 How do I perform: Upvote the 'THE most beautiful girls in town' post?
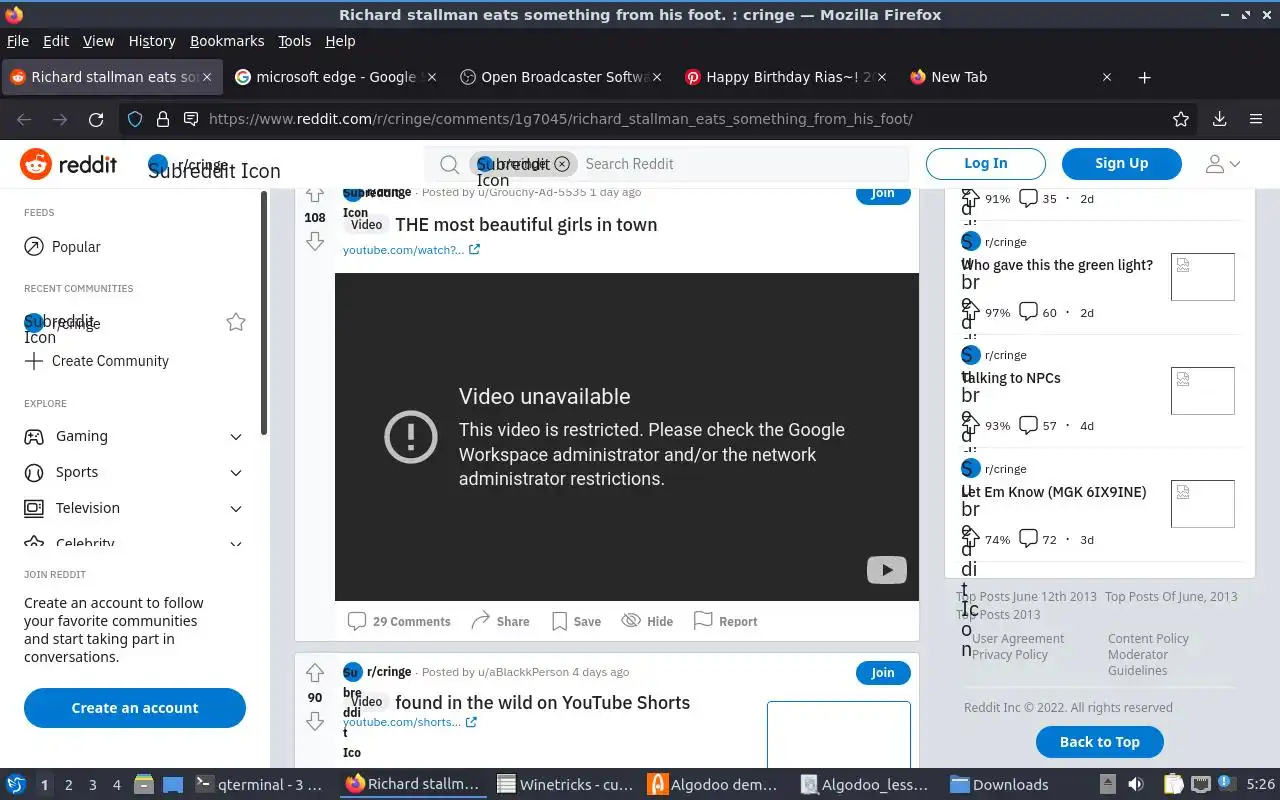tap(315, 193)
